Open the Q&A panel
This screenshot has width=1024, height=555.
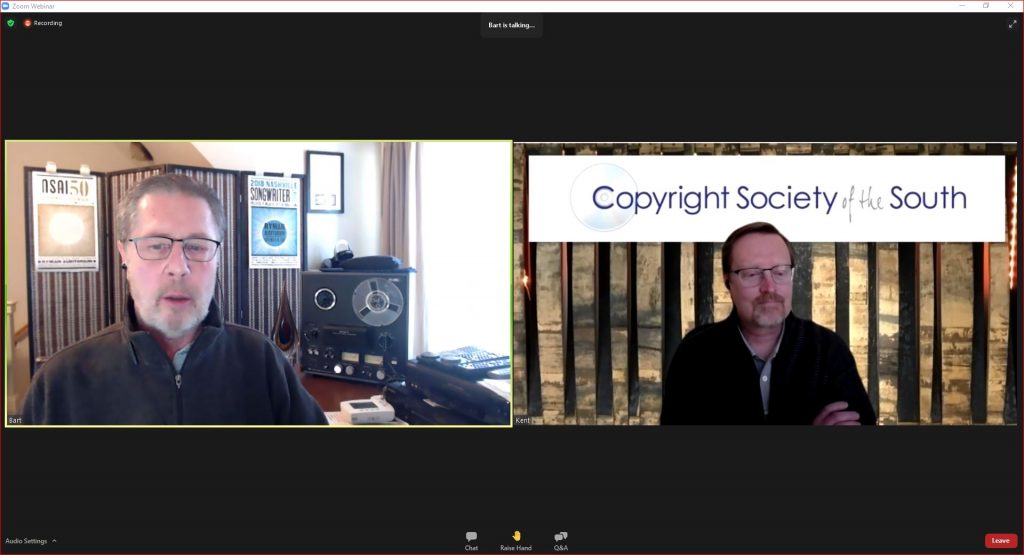[x=560, y=541]
